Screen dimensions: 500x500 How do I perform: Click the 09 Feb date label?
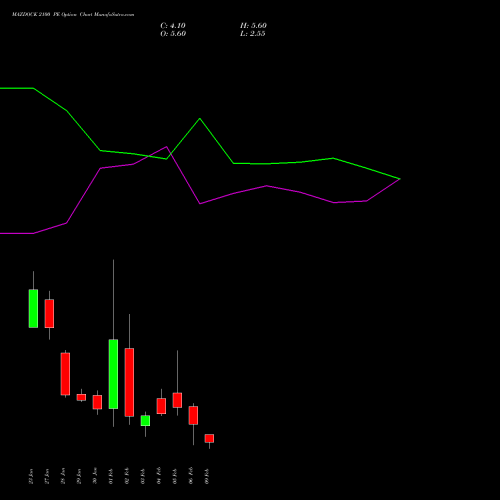pyautogui.click(x=207, y=476)
